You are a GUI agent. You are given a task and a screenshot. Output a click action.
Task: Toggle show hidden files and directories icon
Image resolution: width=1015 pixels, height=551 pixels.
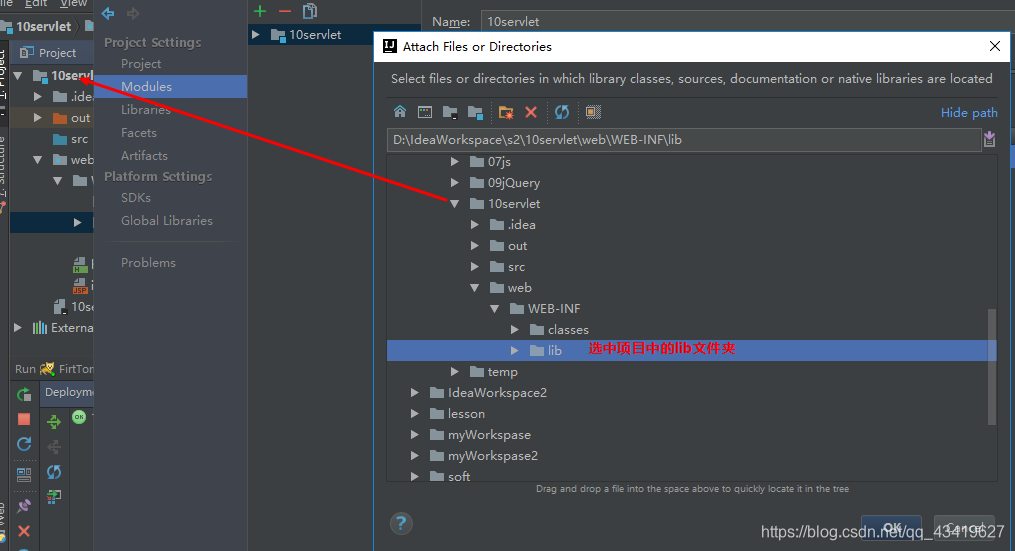[593, 112]
